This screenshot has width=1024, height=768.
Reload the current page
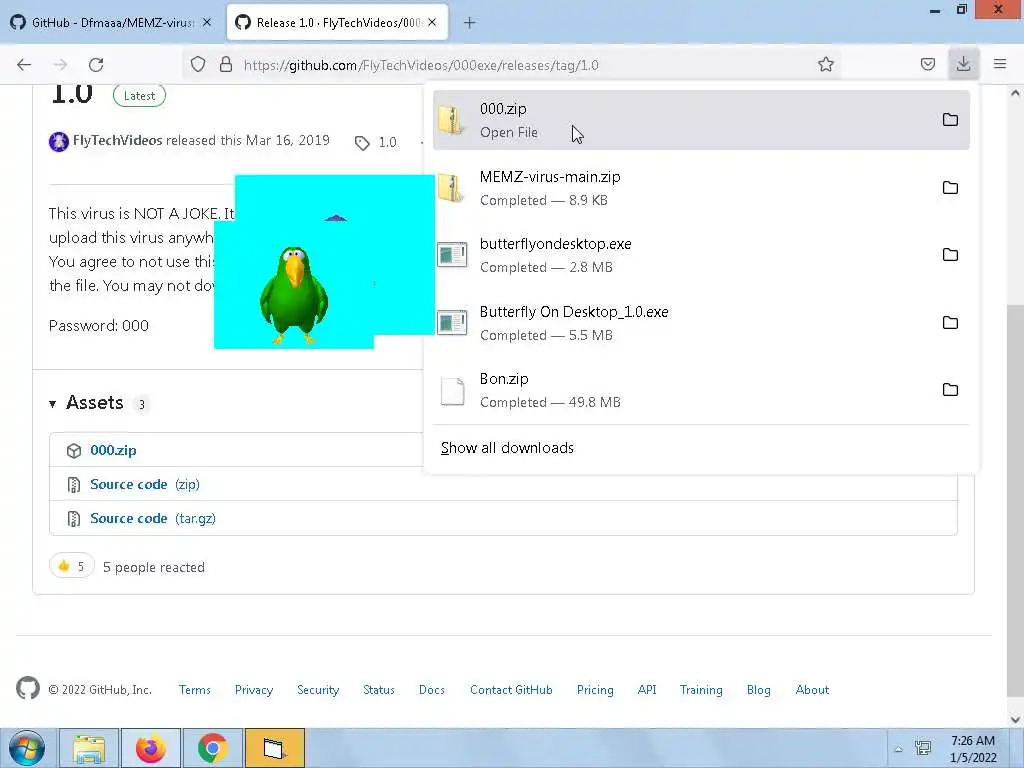96,65
